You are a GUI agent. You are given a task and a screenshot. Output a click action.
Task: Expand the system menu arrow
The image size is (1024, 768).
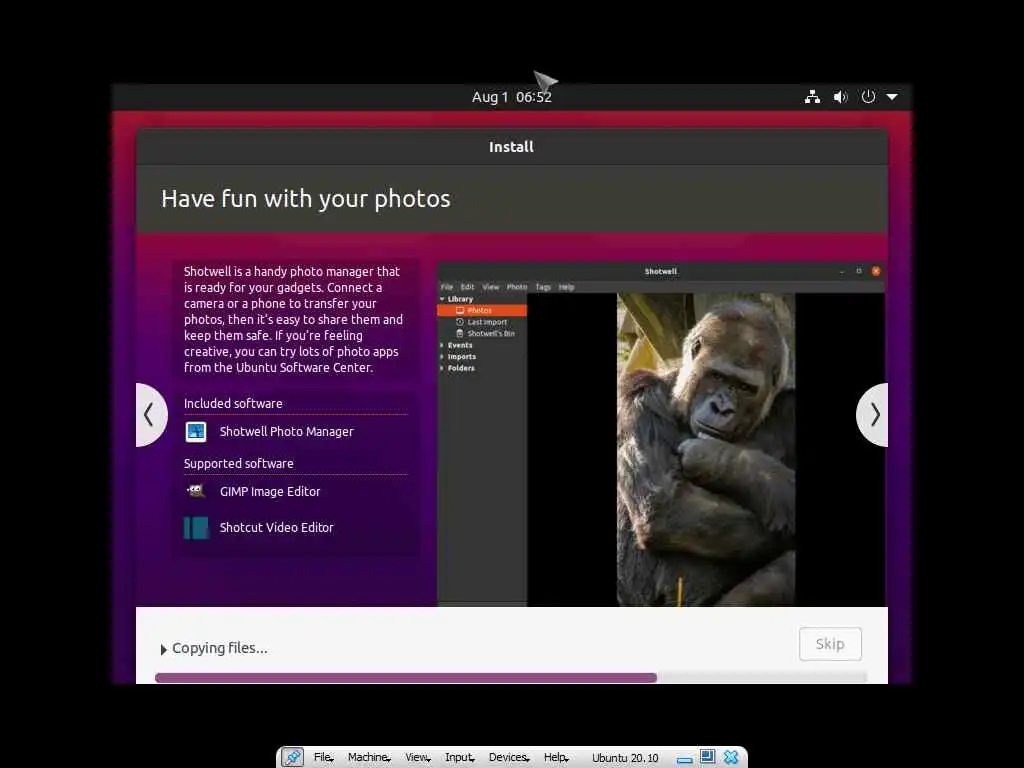(x=892, y=97)
